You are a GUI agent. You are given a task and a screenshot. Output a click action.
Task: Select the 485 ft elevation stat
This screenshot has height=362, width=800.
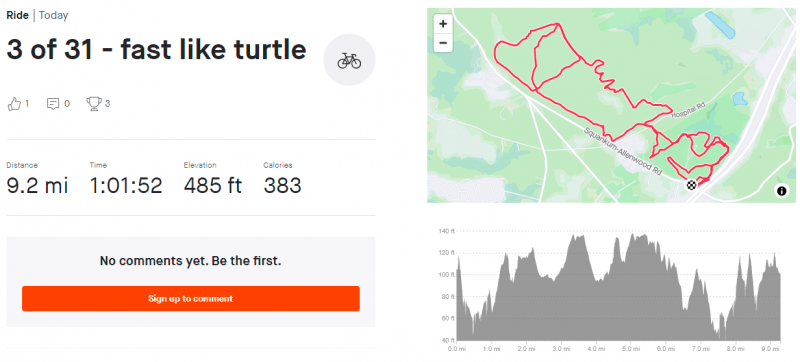click(x=213, y=186)
